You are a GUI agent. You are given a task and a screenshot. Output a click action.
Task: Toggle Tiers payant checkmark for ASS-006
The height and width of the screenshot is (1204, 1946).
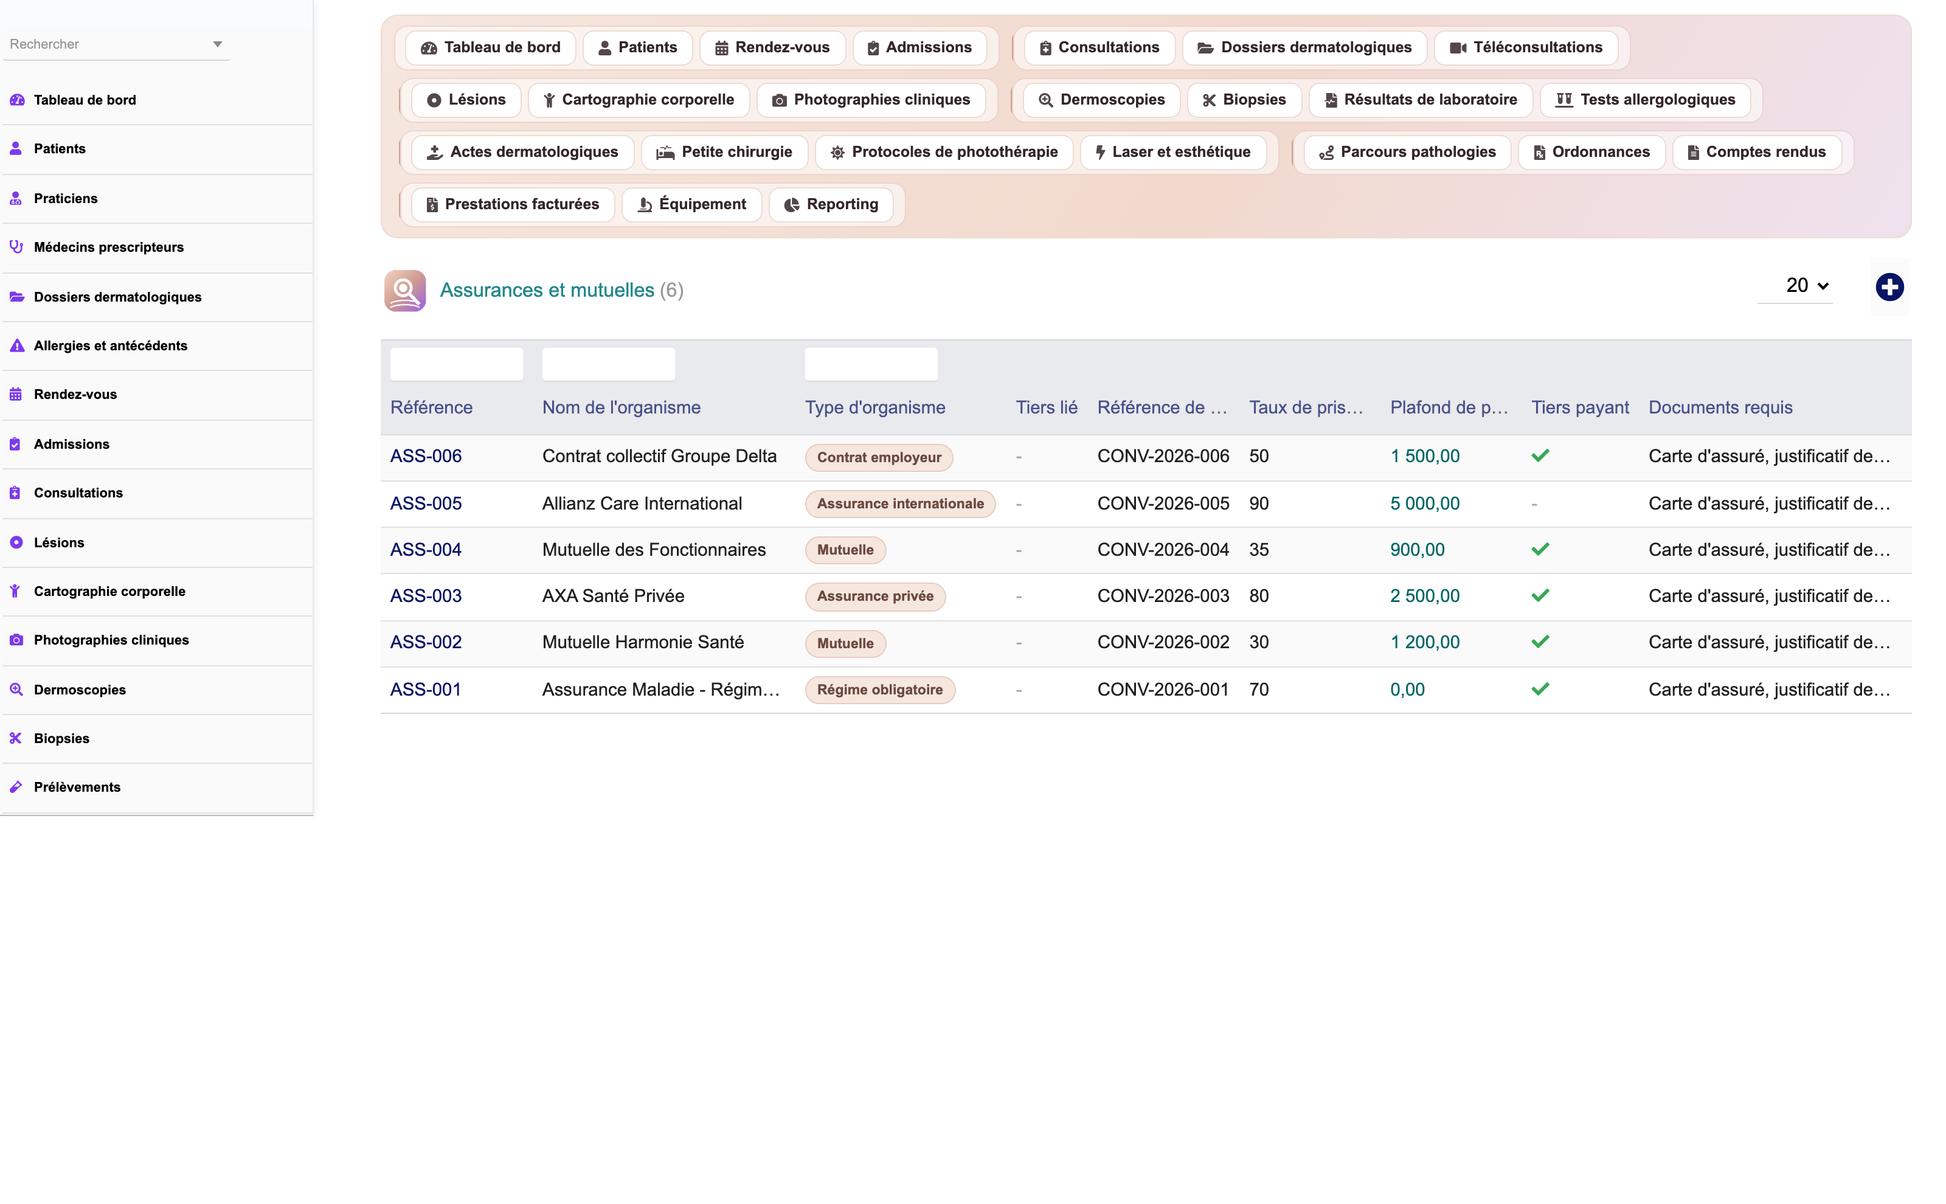pos(1540,456)
